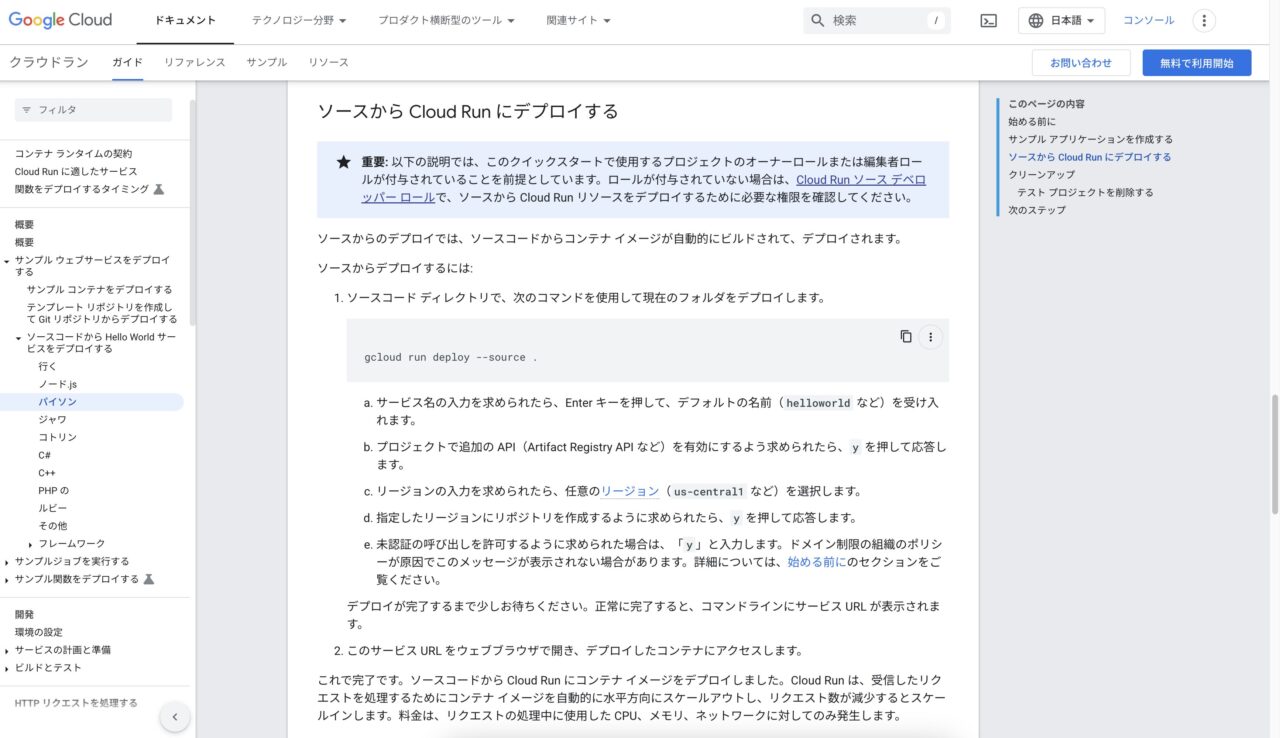Open Cloud Shell terminal icon
This screenshot has height=738, width=1280.
click(988, 20)
